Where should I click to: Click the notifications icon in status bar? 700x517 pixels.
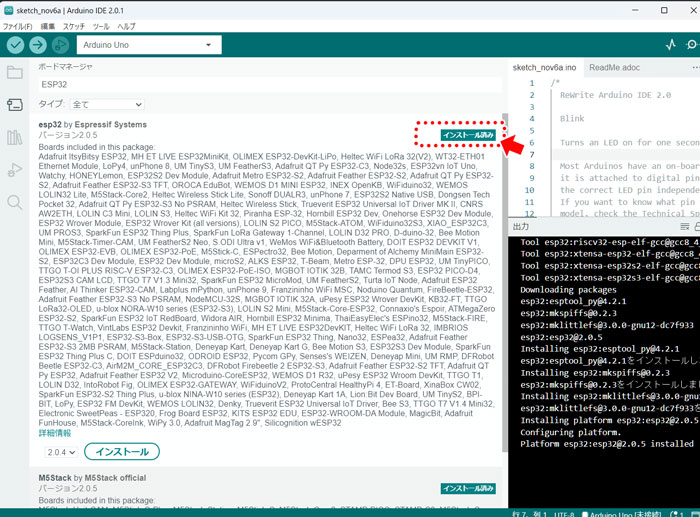(x=677, y=514)
